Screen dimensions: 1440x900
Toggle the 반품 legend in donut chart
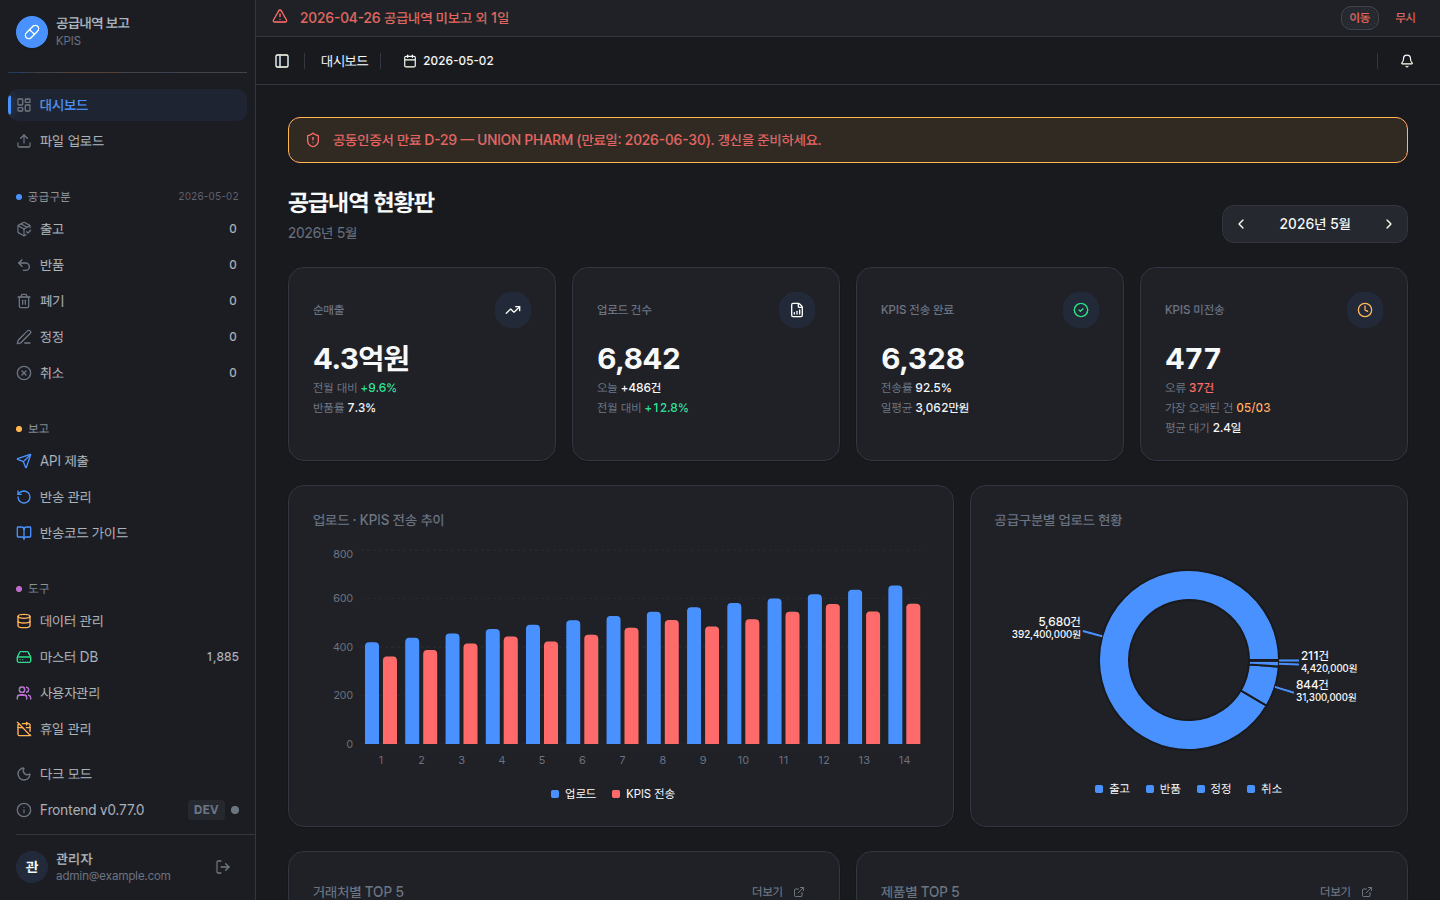click(1163, 789)
